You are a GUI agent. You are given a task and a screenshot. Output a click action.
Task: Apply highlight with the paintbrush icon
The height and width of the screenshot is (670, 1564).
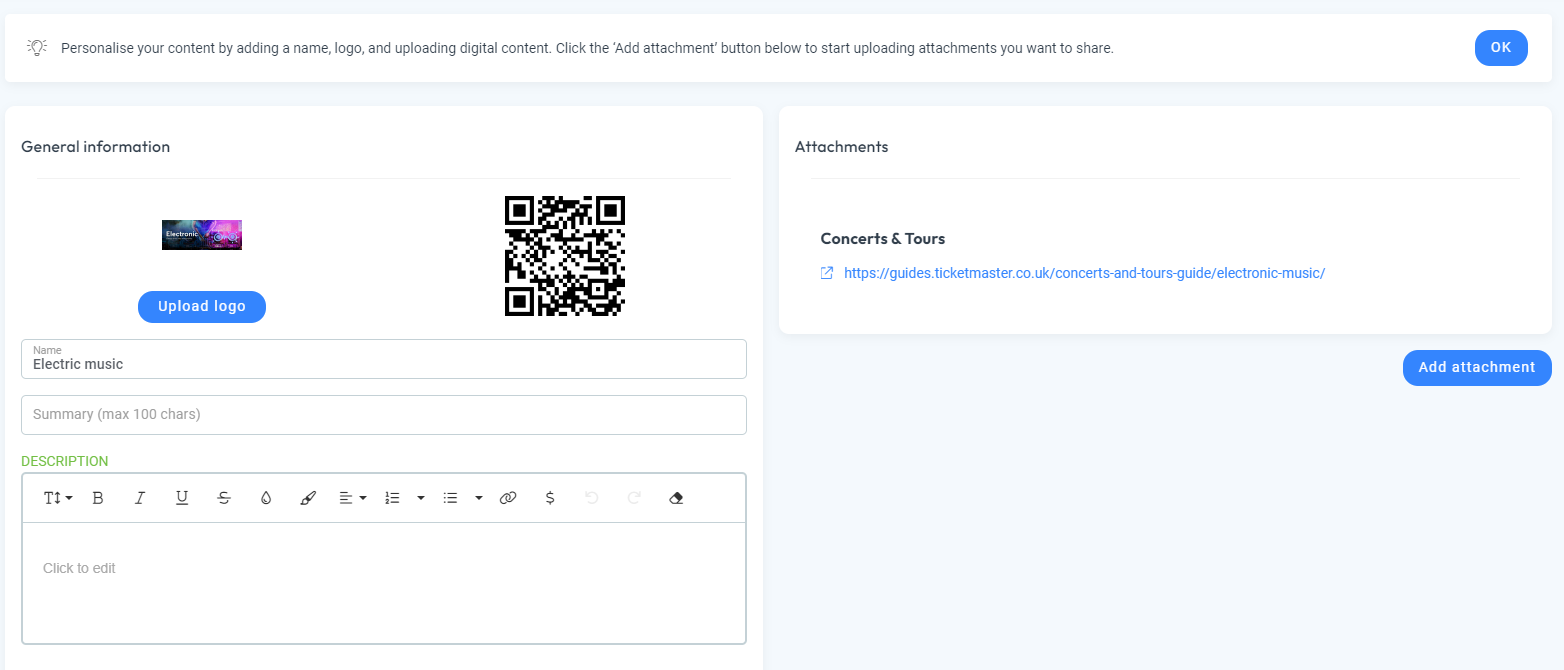click(x=308, y=497)
